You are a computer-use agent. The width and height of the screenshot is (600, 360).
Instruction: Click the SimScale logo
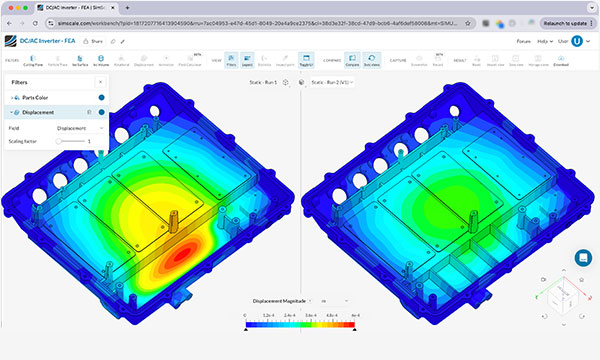point(11,41)
